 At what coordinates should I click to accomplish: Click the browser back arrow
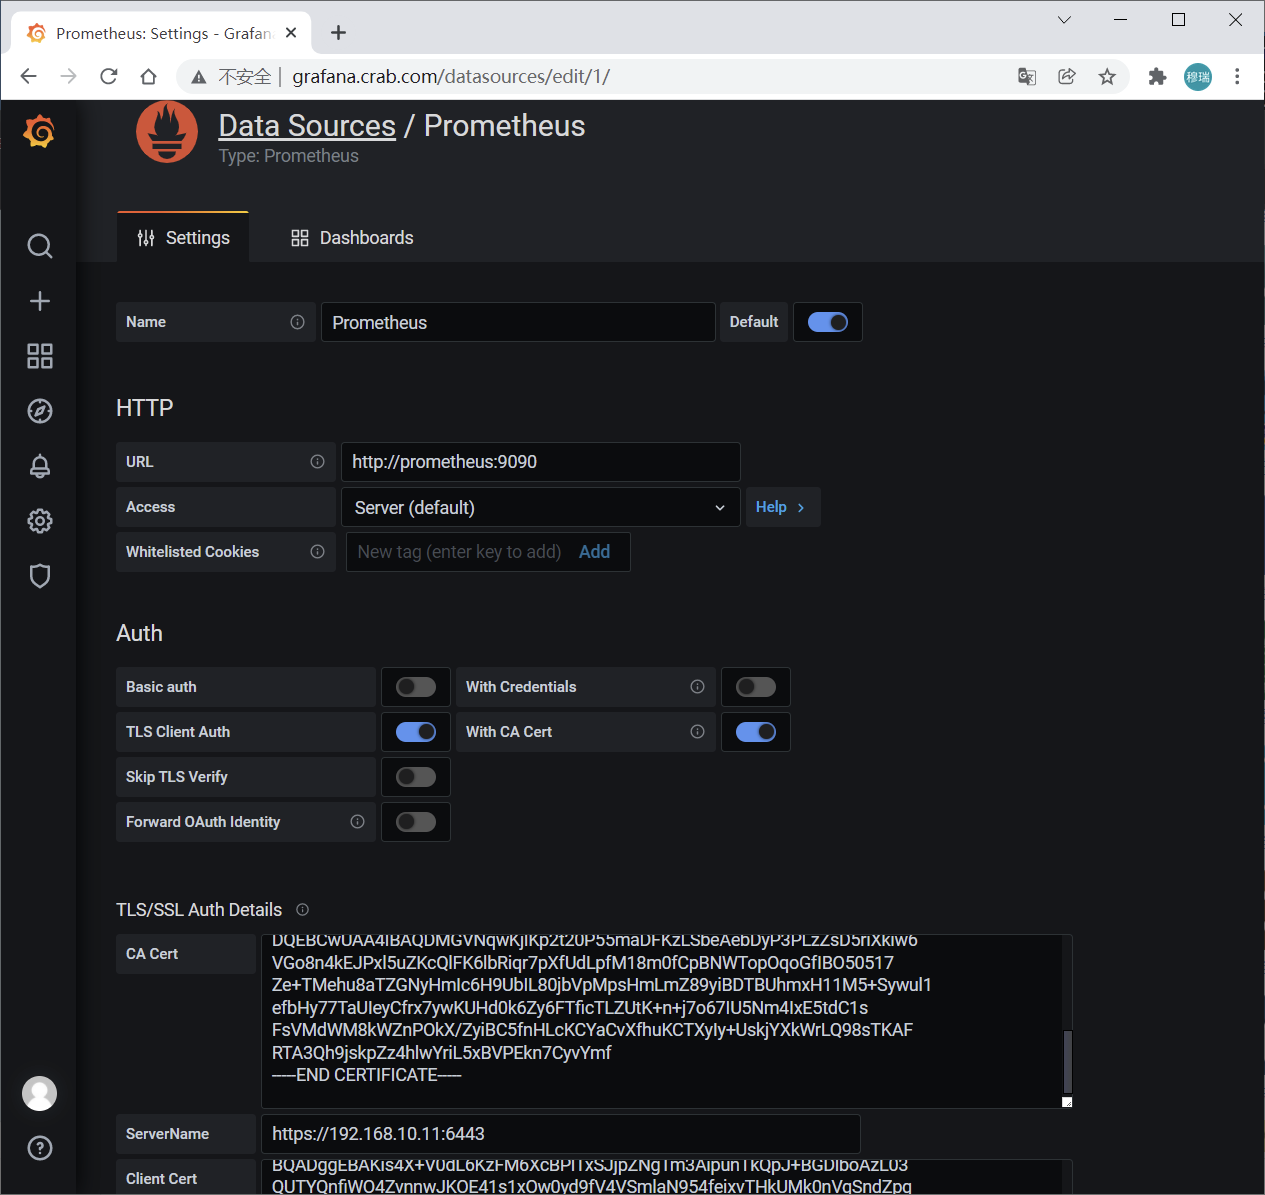28,77
